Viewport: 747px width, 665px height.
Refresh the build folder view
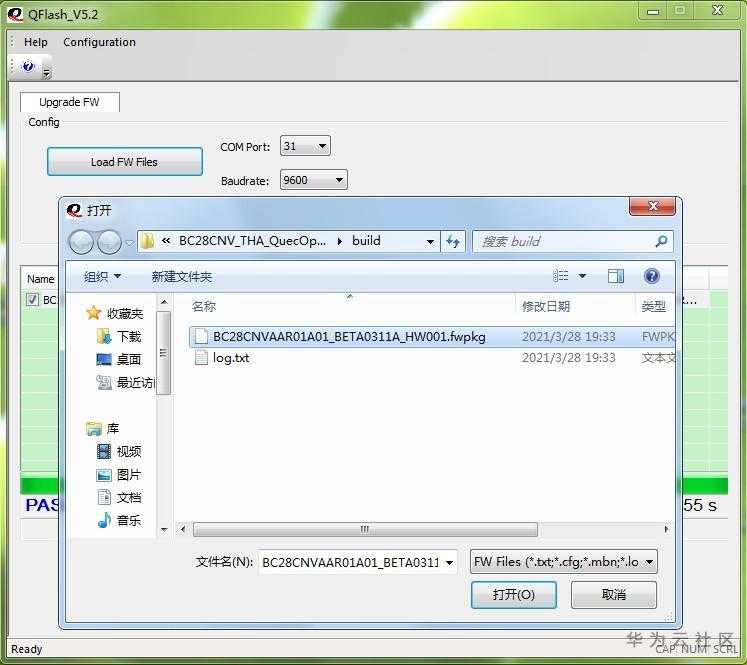453,242
